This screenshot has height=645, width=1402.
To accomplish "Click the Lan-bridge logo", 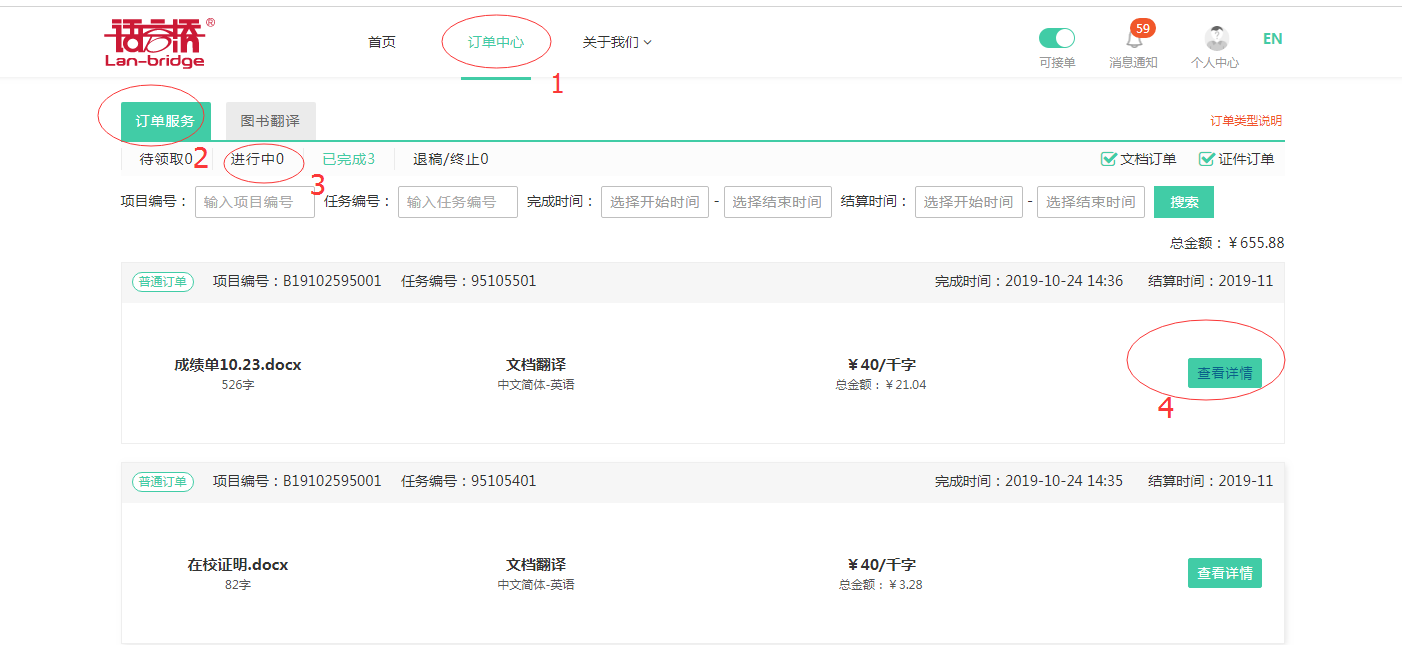I will click(x=158, y=43).
